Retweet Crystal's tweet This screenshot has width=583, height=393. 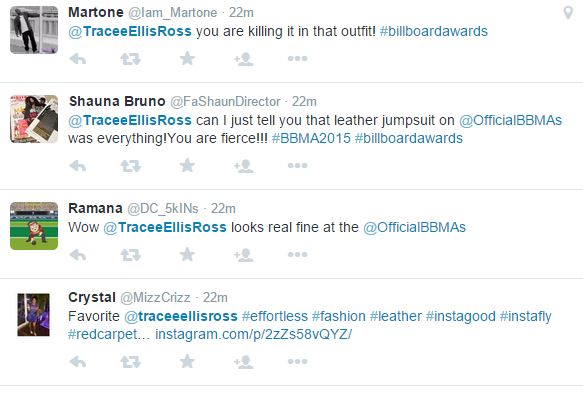pos(131,362)
